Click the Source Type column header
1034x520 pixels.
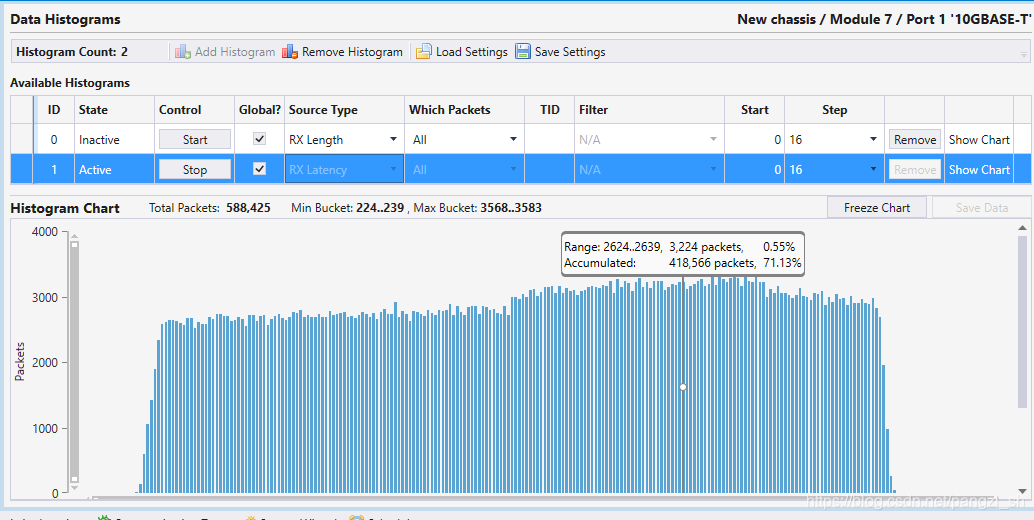pos(344,109)
